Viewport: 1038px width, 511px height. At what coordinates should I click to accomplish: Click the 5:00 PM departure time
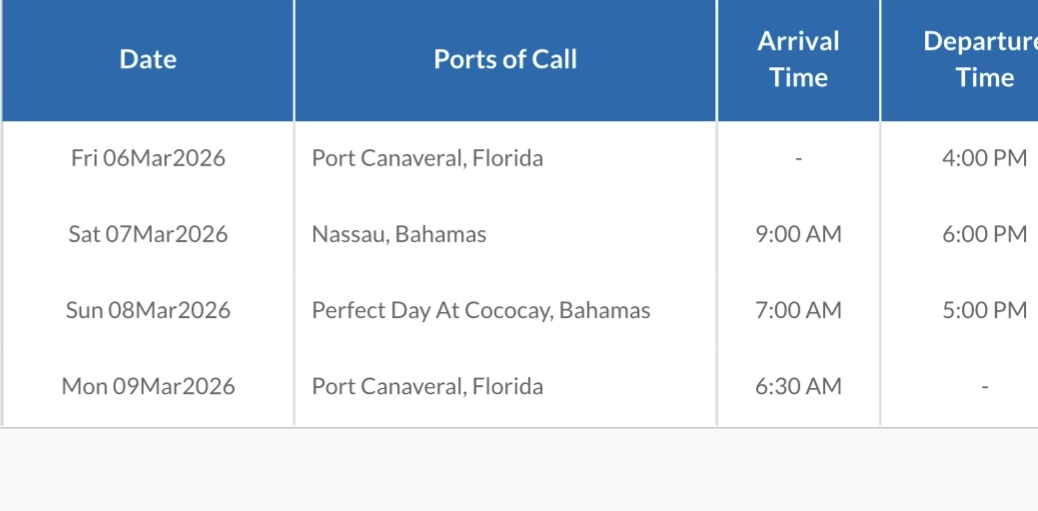pos(985,310)
